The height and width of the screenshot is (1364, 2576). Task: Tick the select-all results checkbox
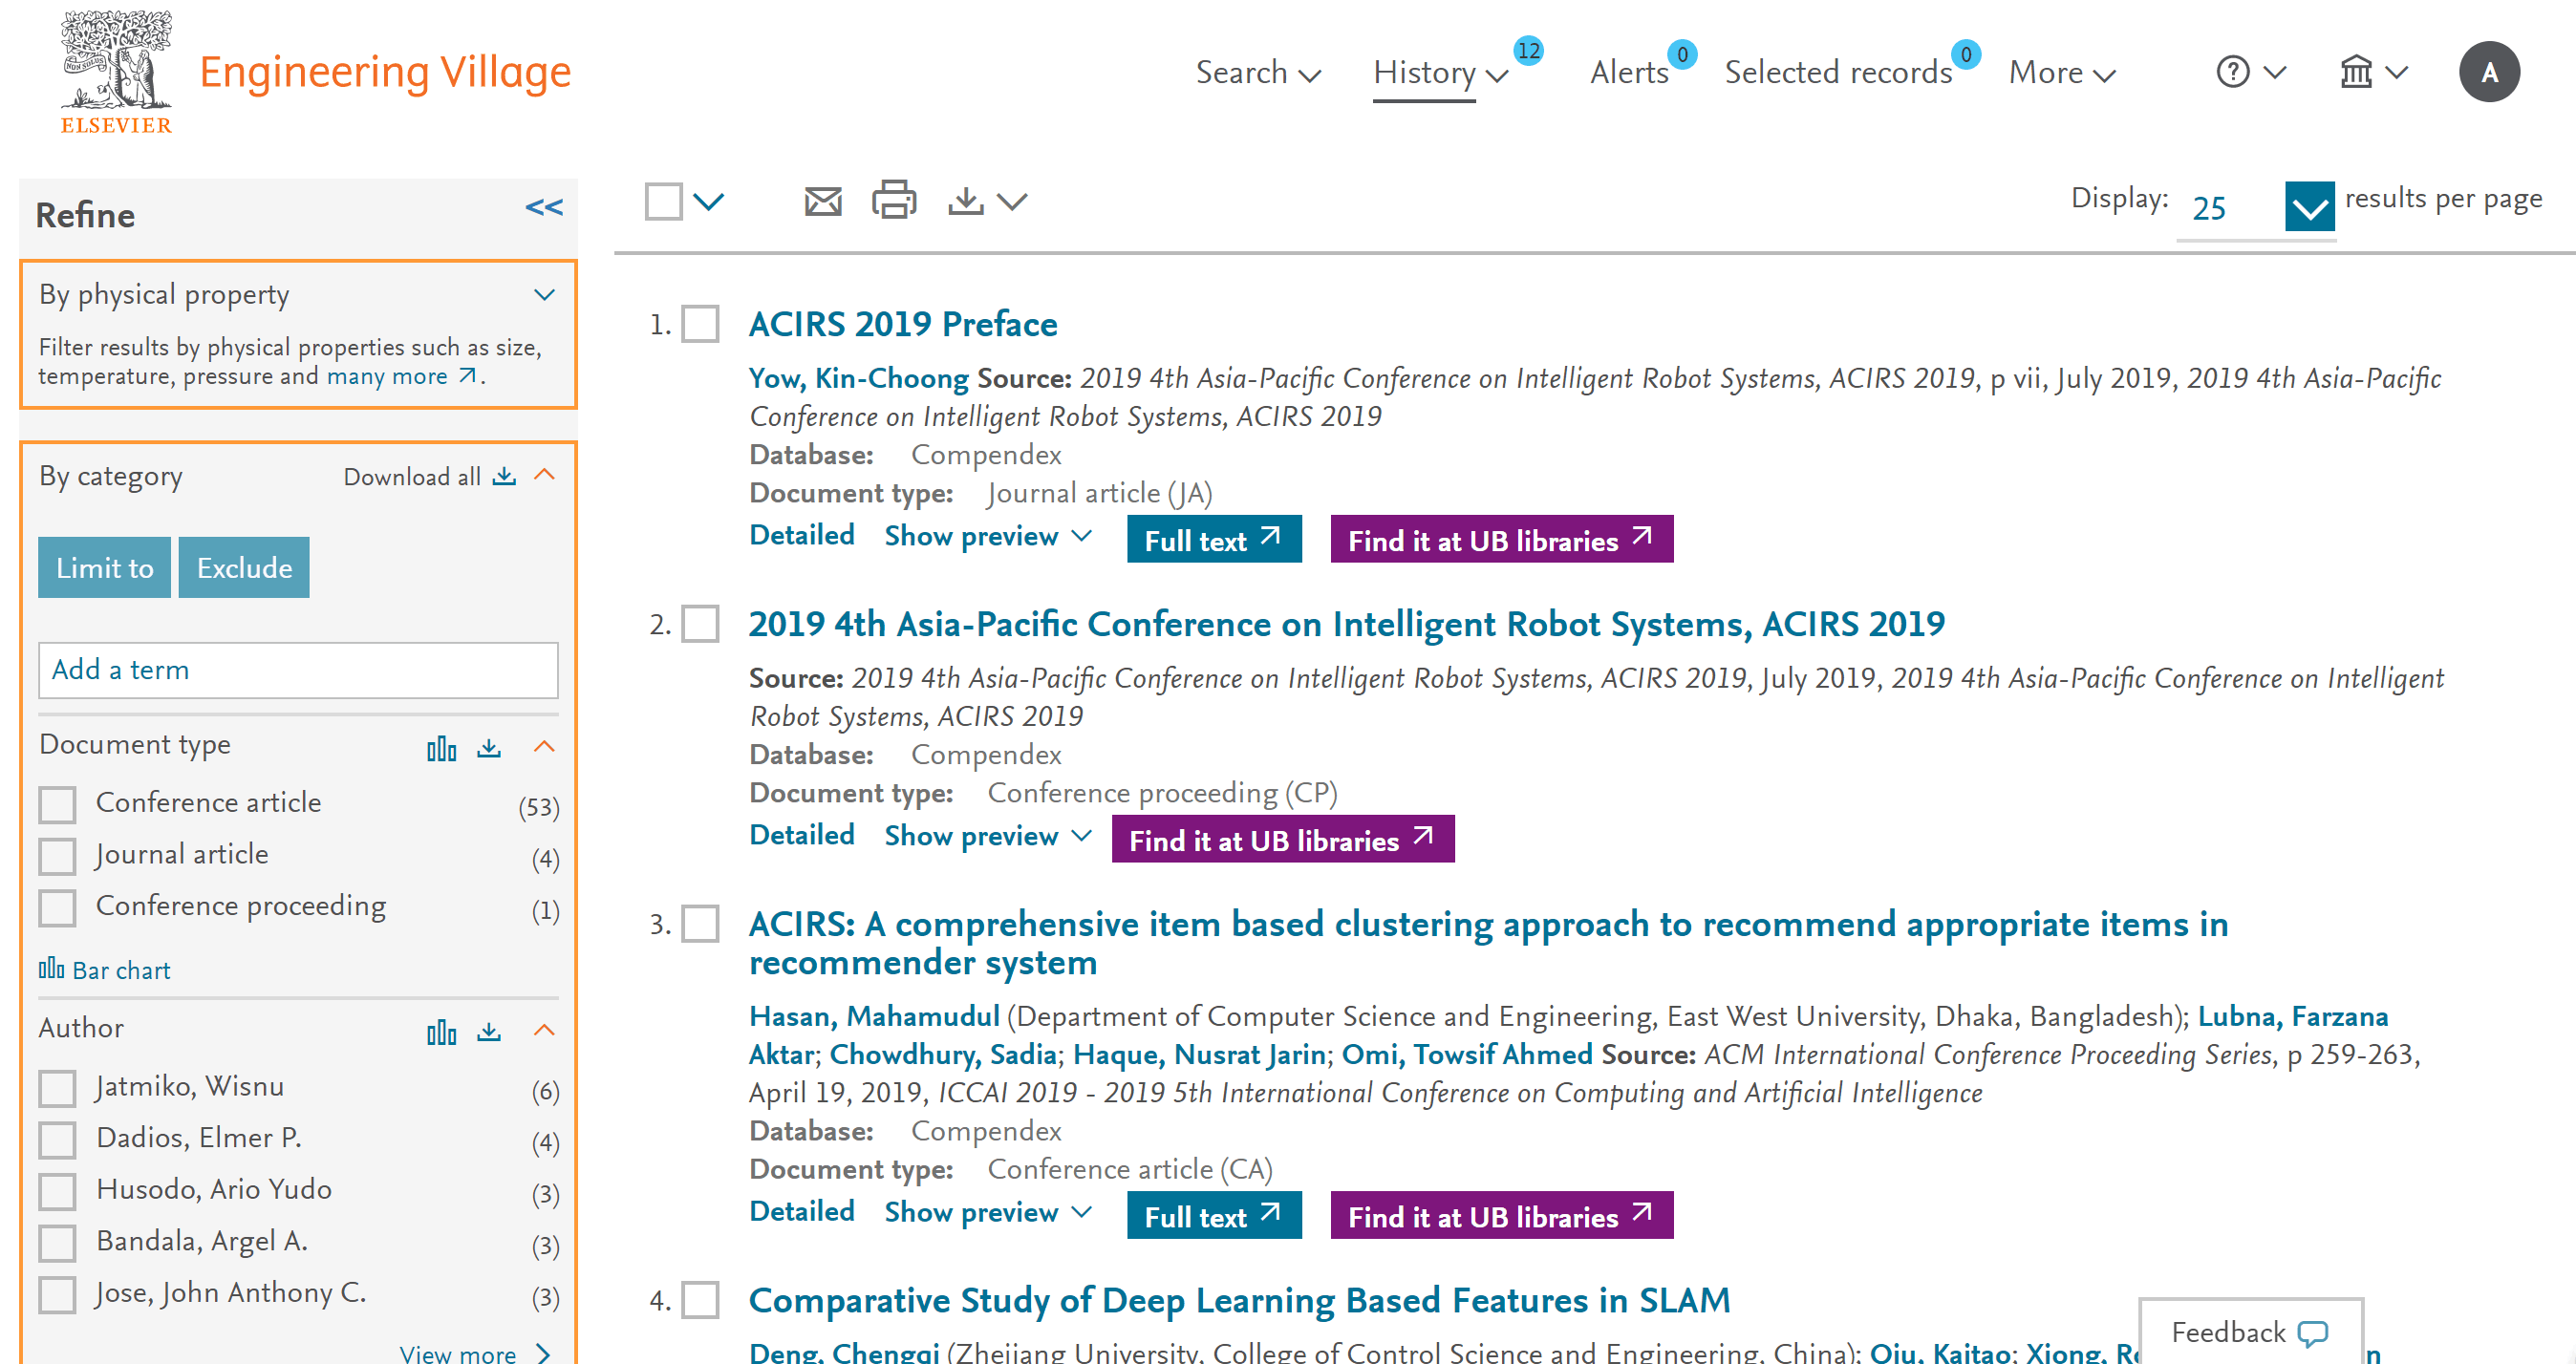click(x=663, y=201)
